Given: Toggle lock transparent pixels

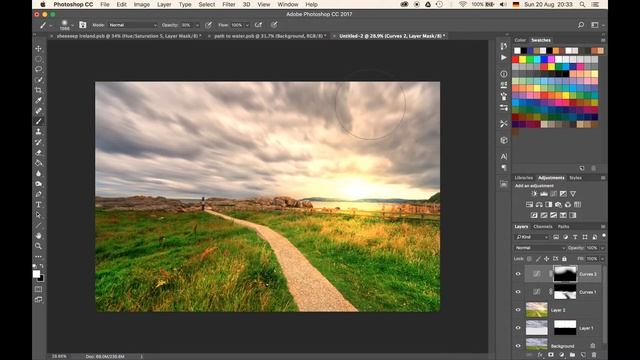Looking at the screenshot, I should pyautogui.click(x=529, y=259).
